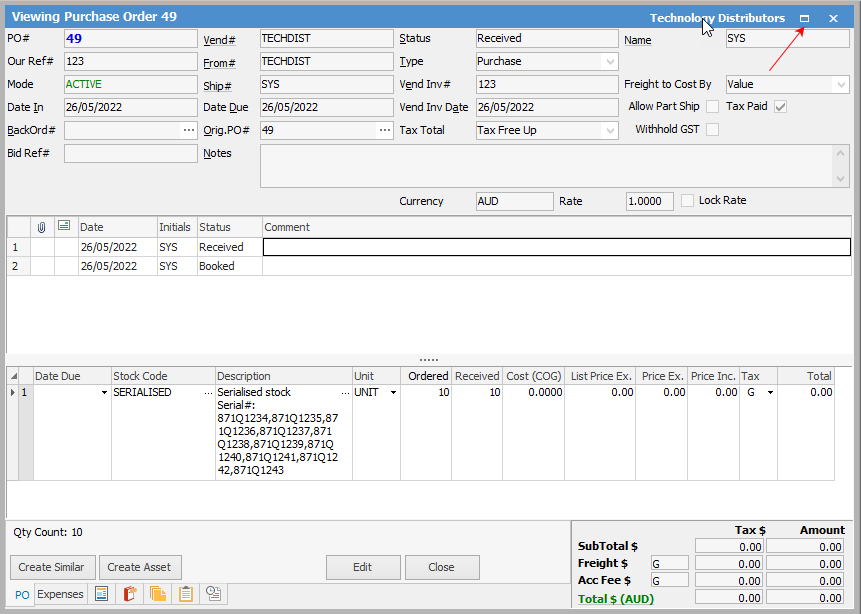Screen dimensions: 861x614
Task: Expand the Freight to Cost By dropdown
Action: (x=840, y=85)
